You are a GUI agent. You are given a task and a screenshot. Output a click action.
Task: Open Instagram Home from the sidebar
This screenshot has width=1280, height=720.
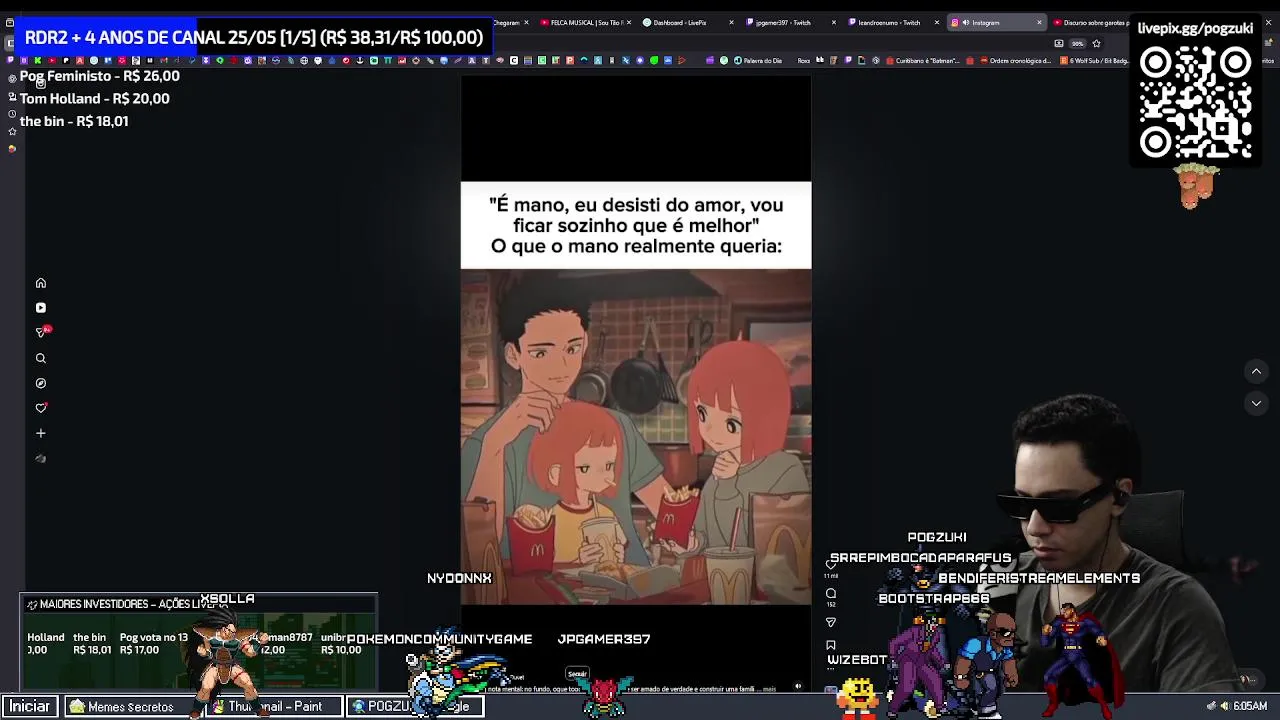click(41, 283)
